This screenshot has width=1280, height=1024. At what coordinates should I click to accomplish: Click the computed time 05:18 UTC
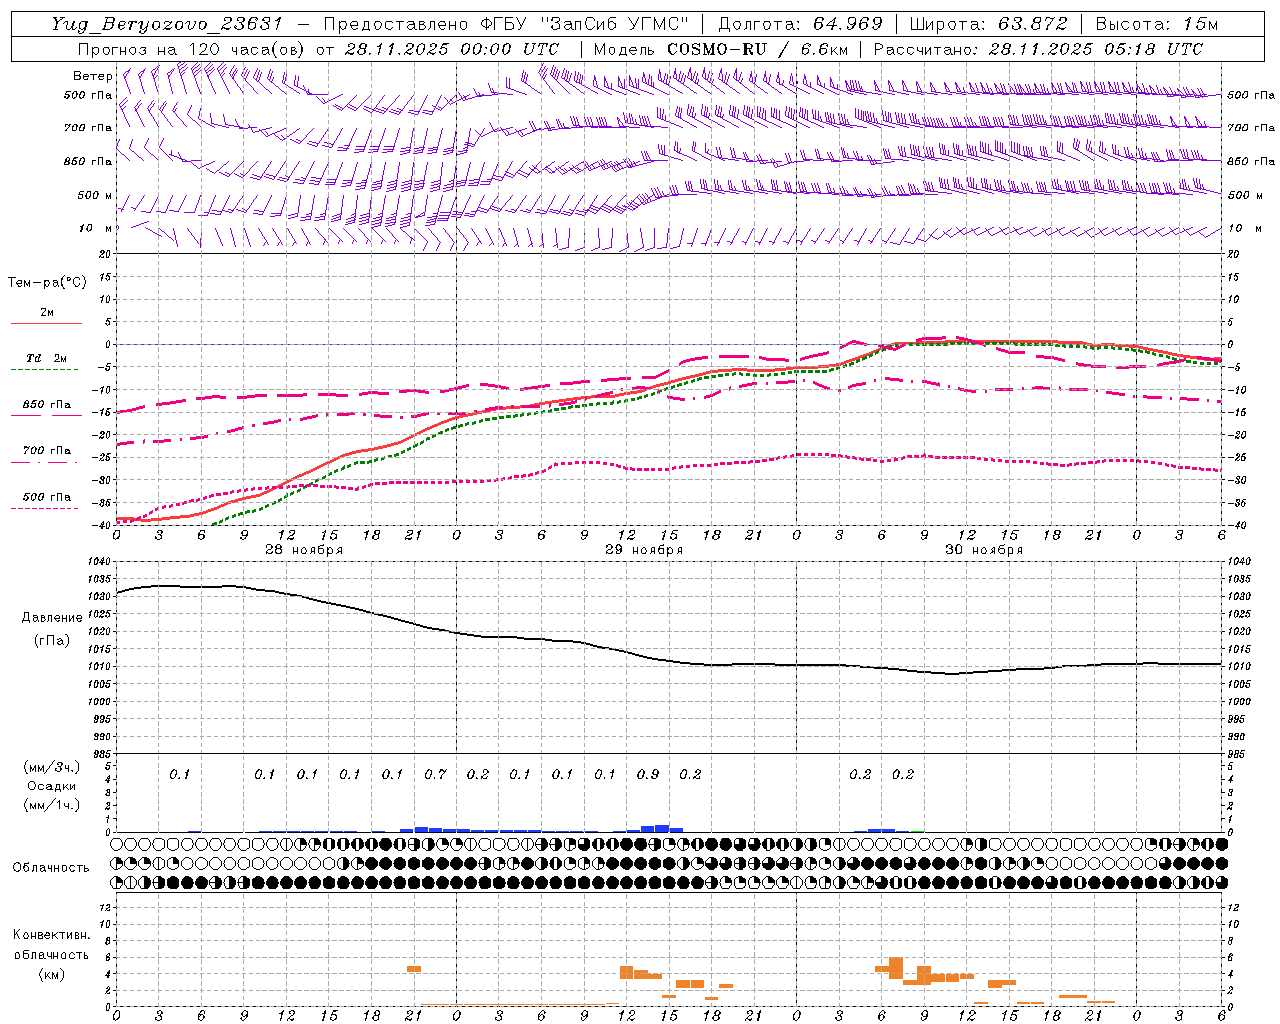[1152, 49]
